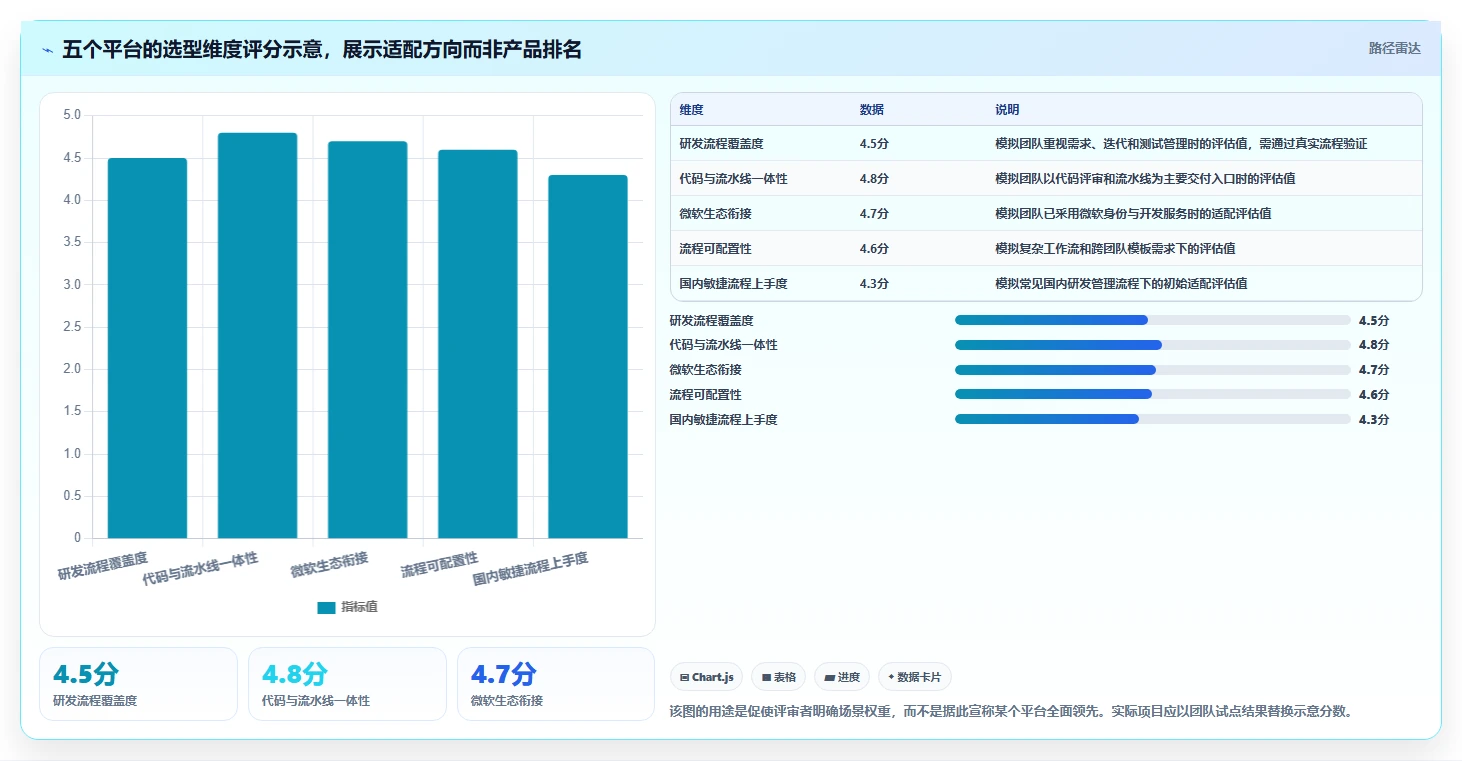Click the 流程可配置性 progress bar

click(x=1152, y=395)
